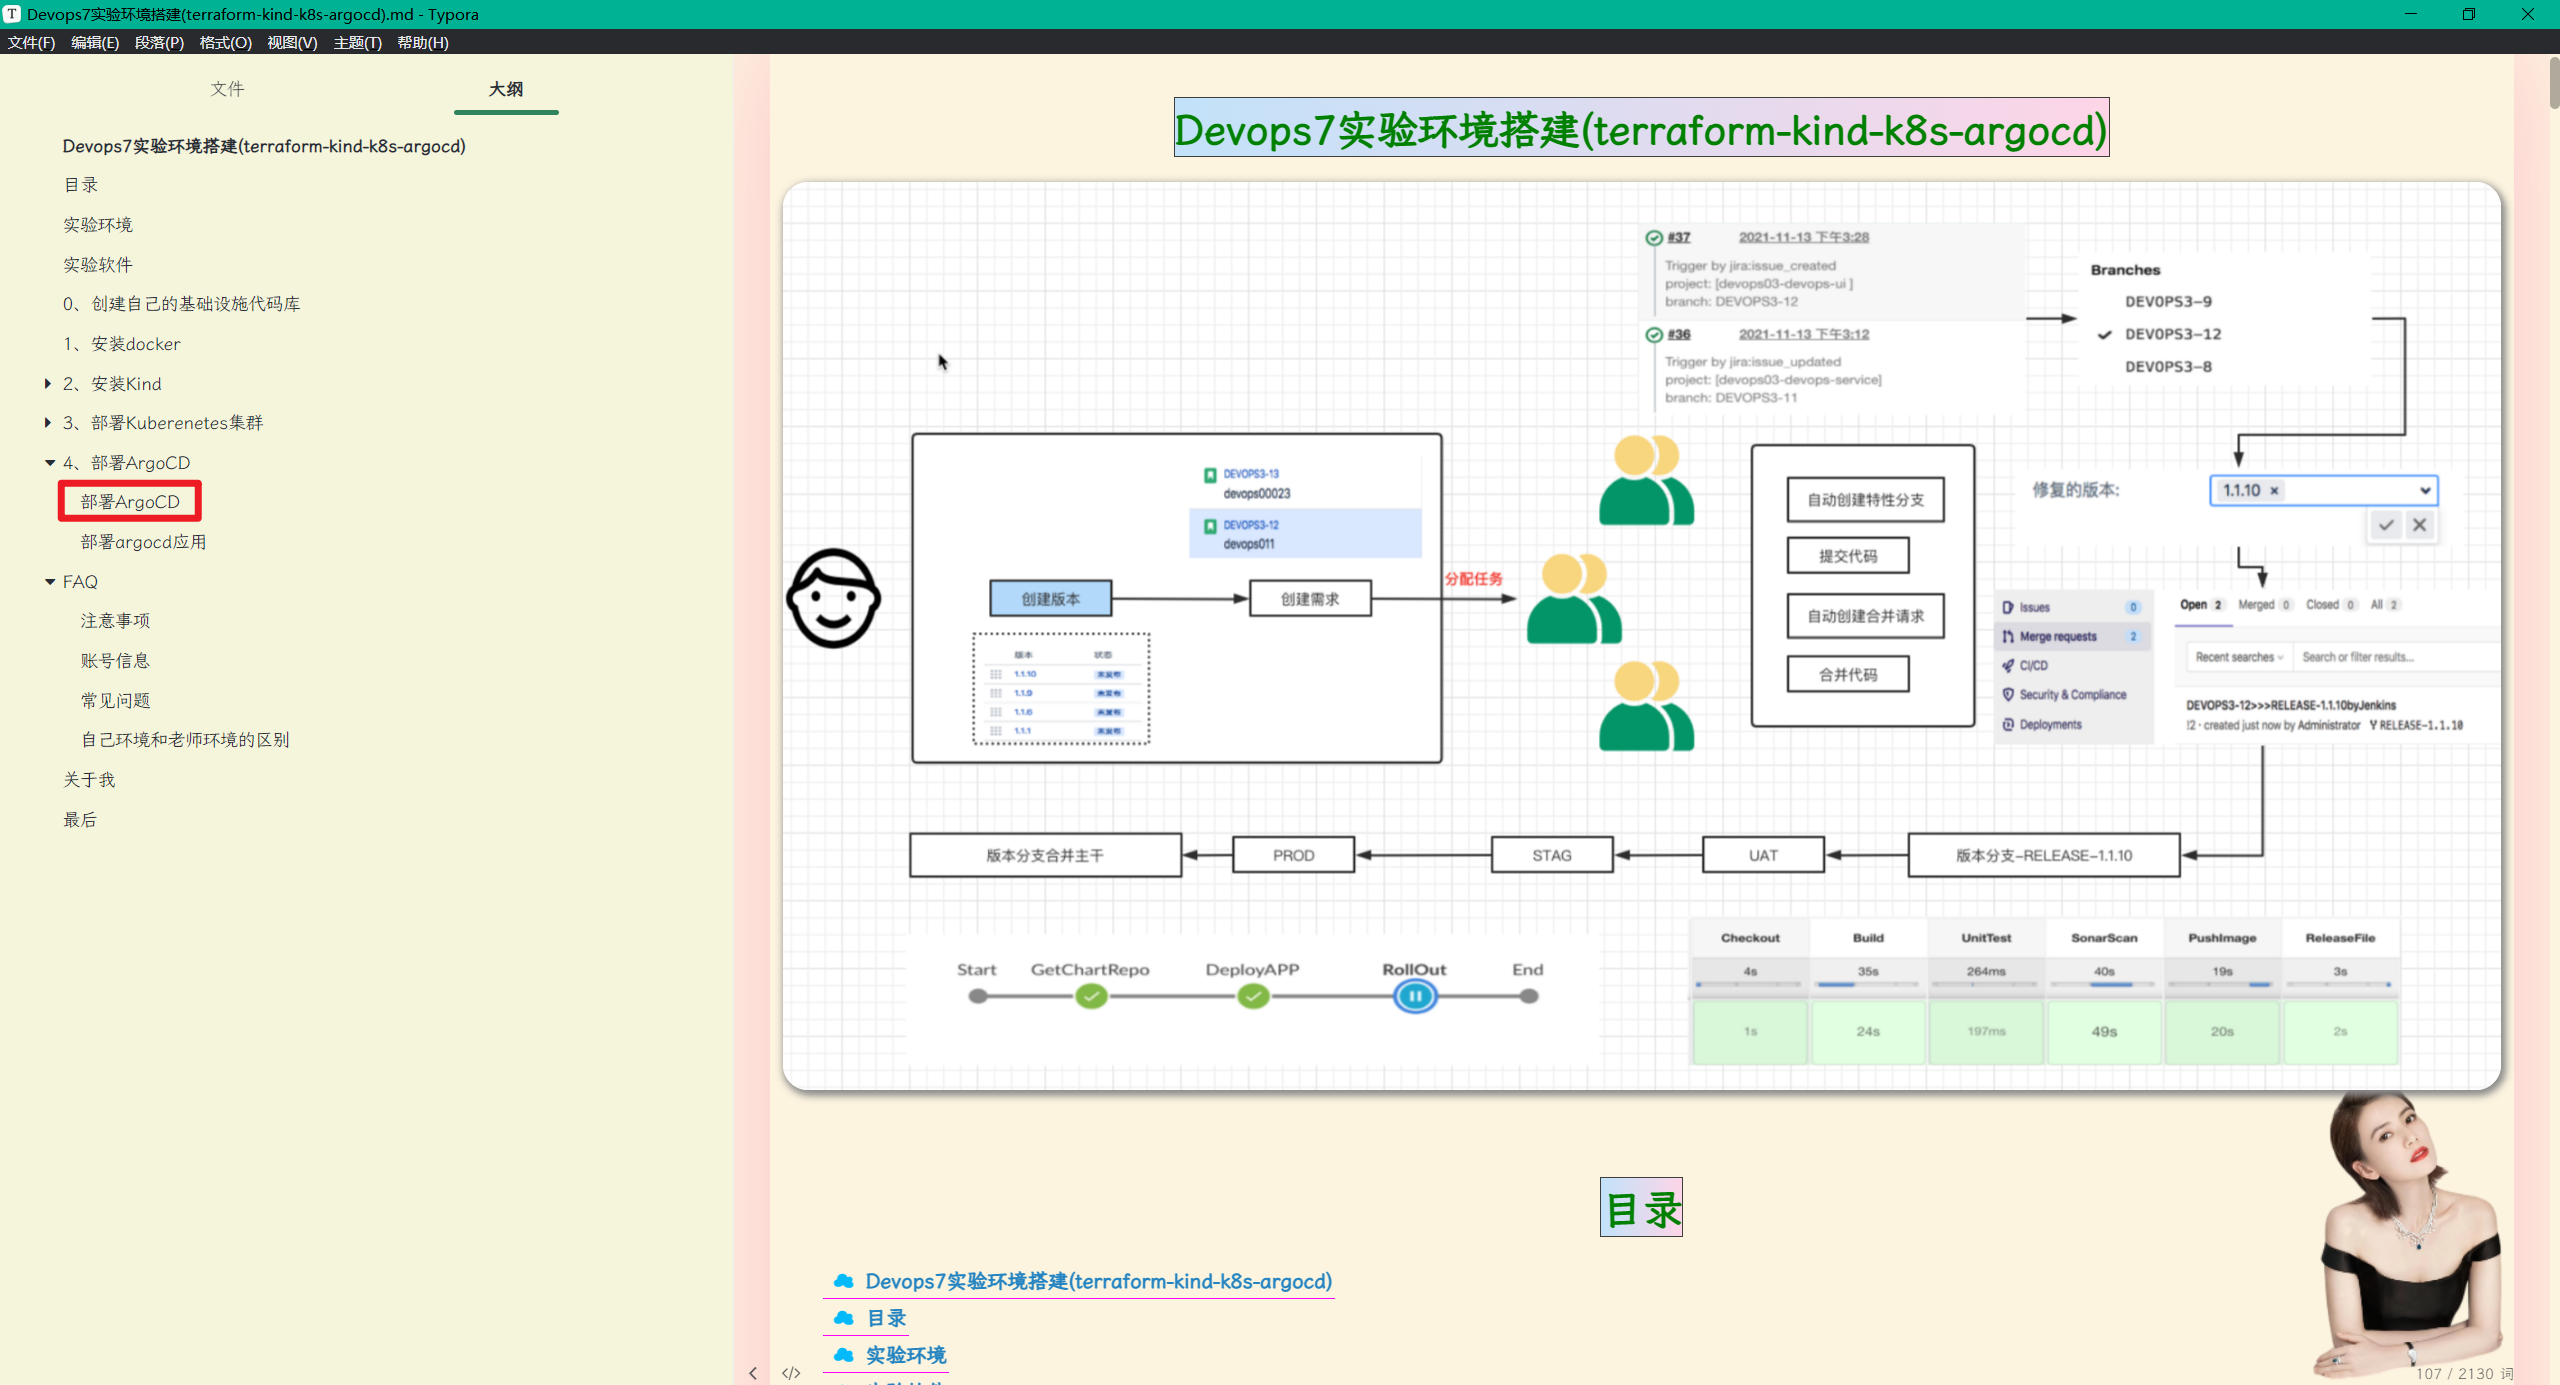Open the 主题(T) menu
Image resolution: width=2560 pixels, height=1385 pixels.
tap(357, 42)
